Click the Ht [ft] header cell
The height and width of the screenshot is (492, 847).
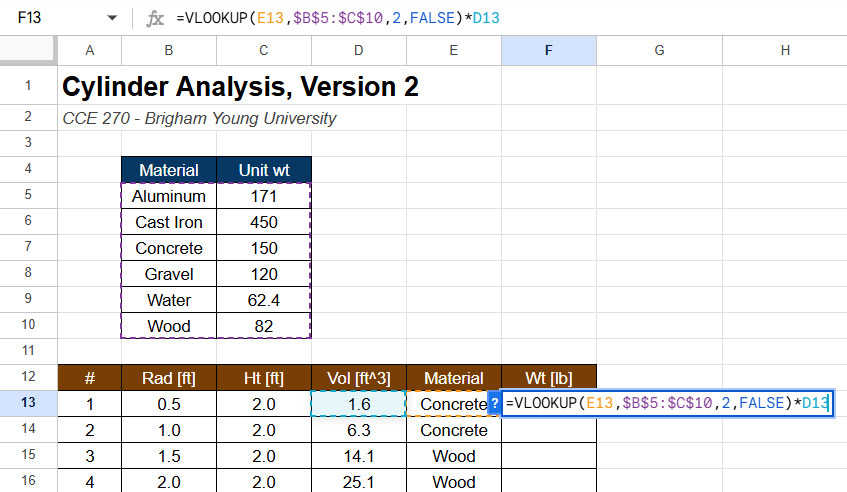point(264,378)
